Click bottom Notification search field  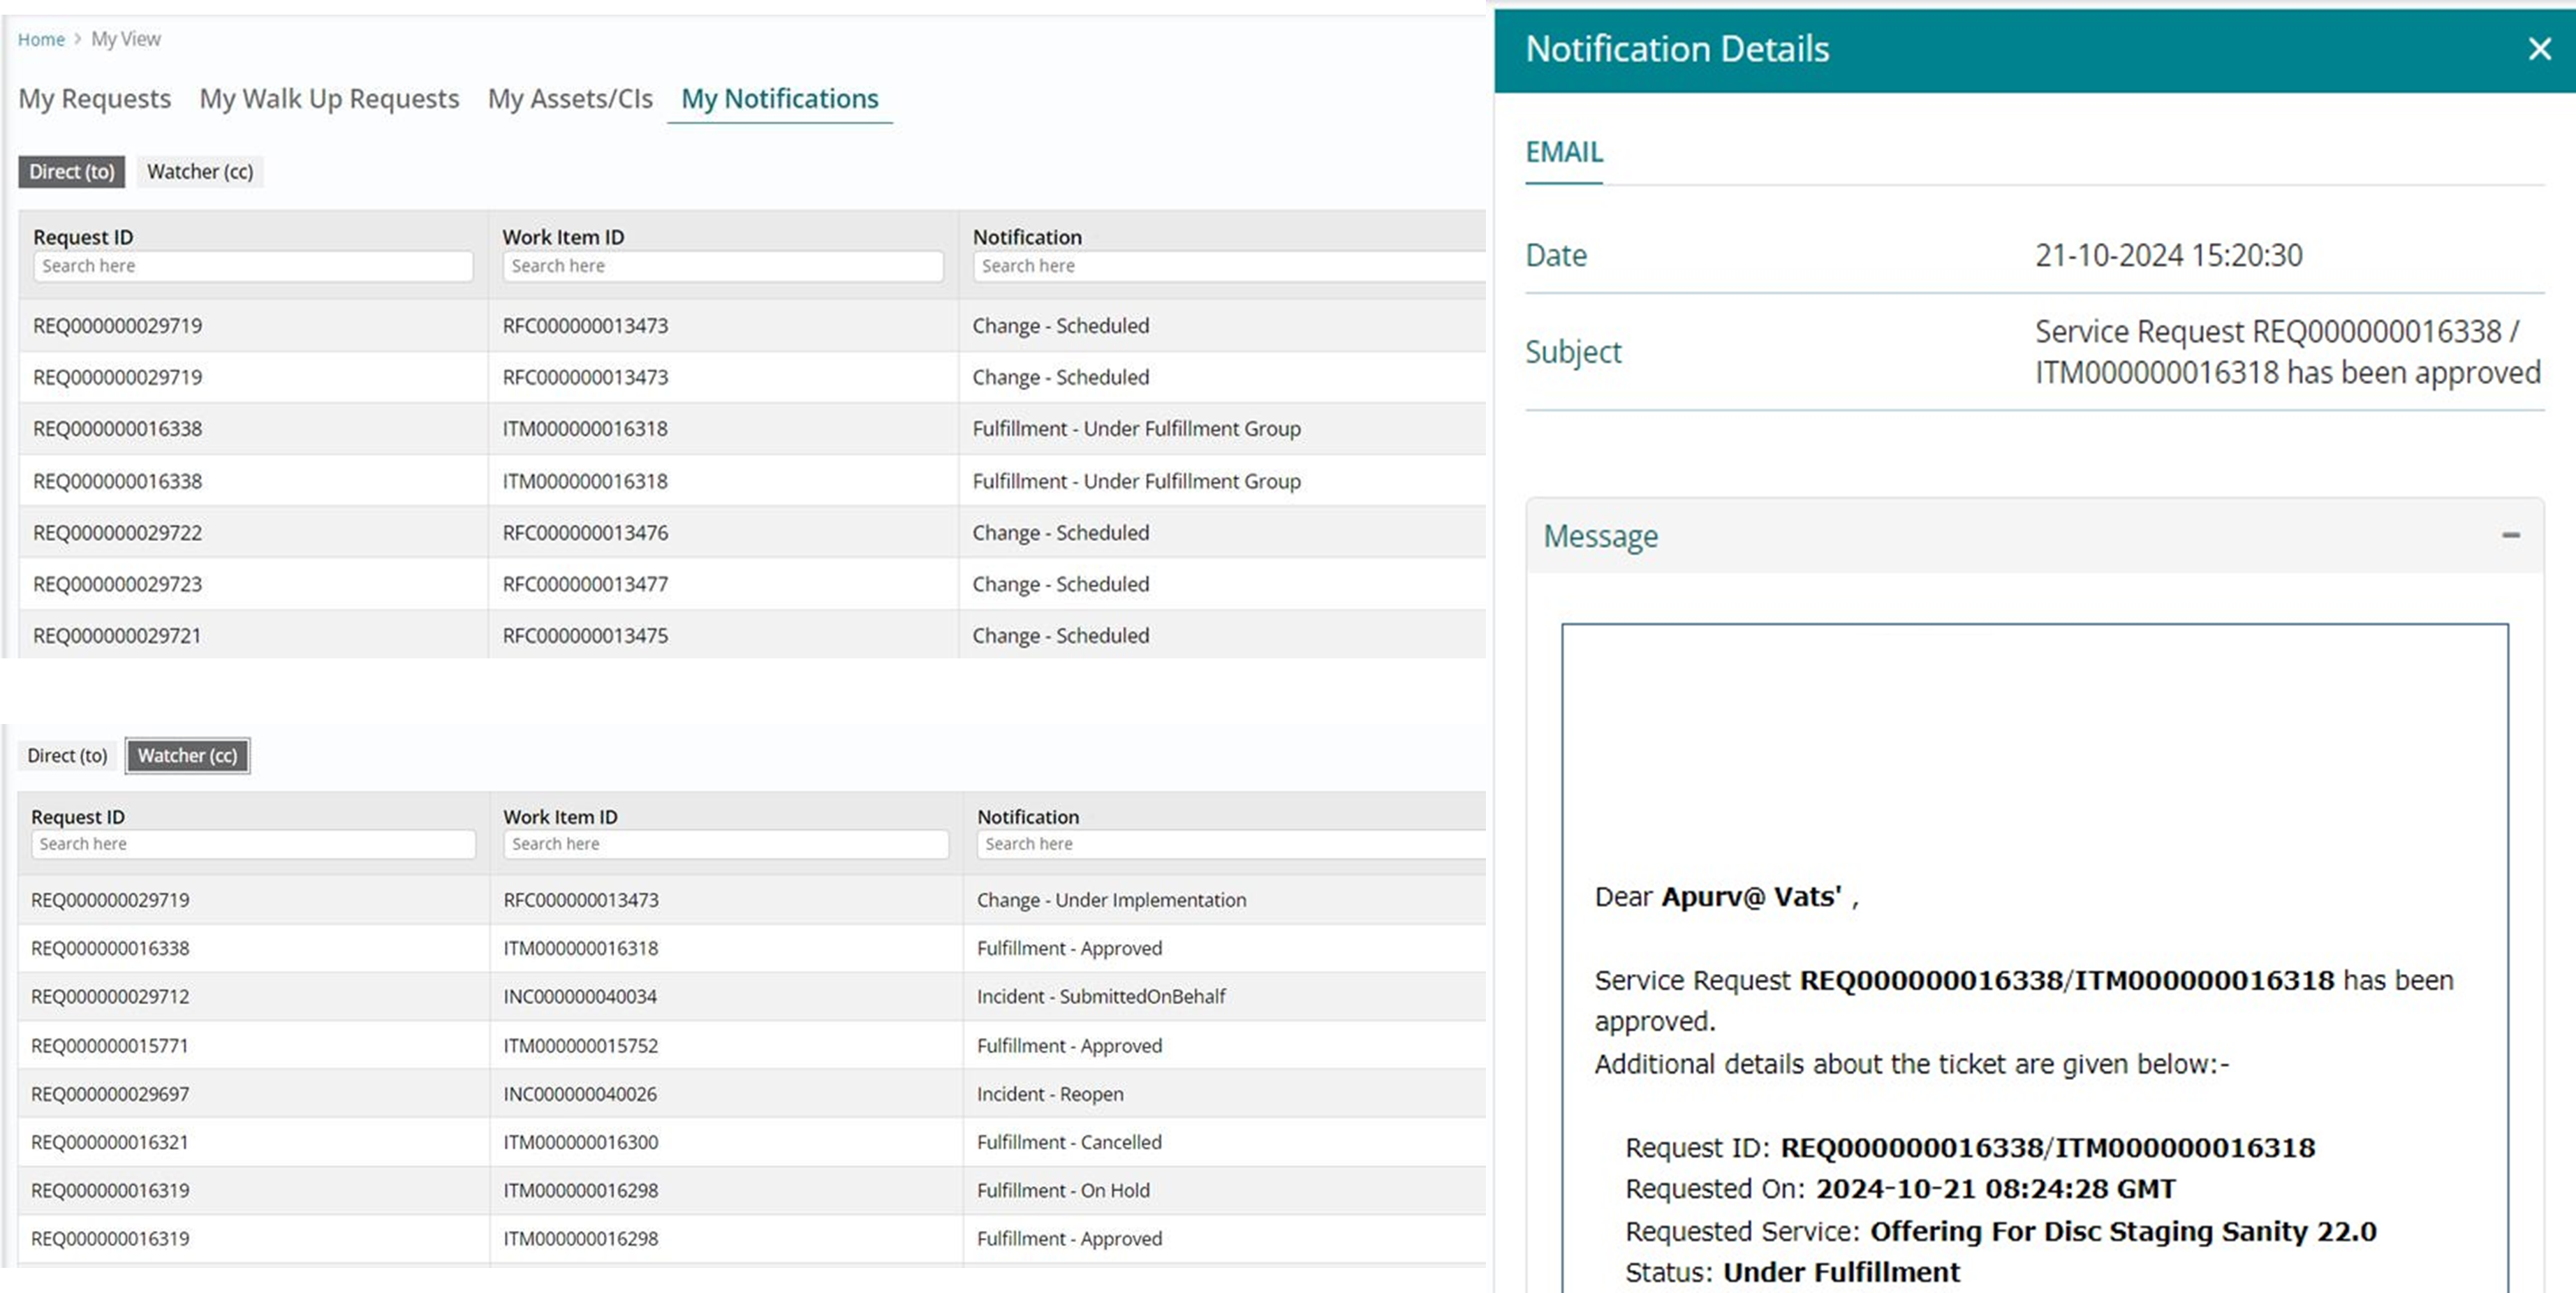[x=1230, y=844]
